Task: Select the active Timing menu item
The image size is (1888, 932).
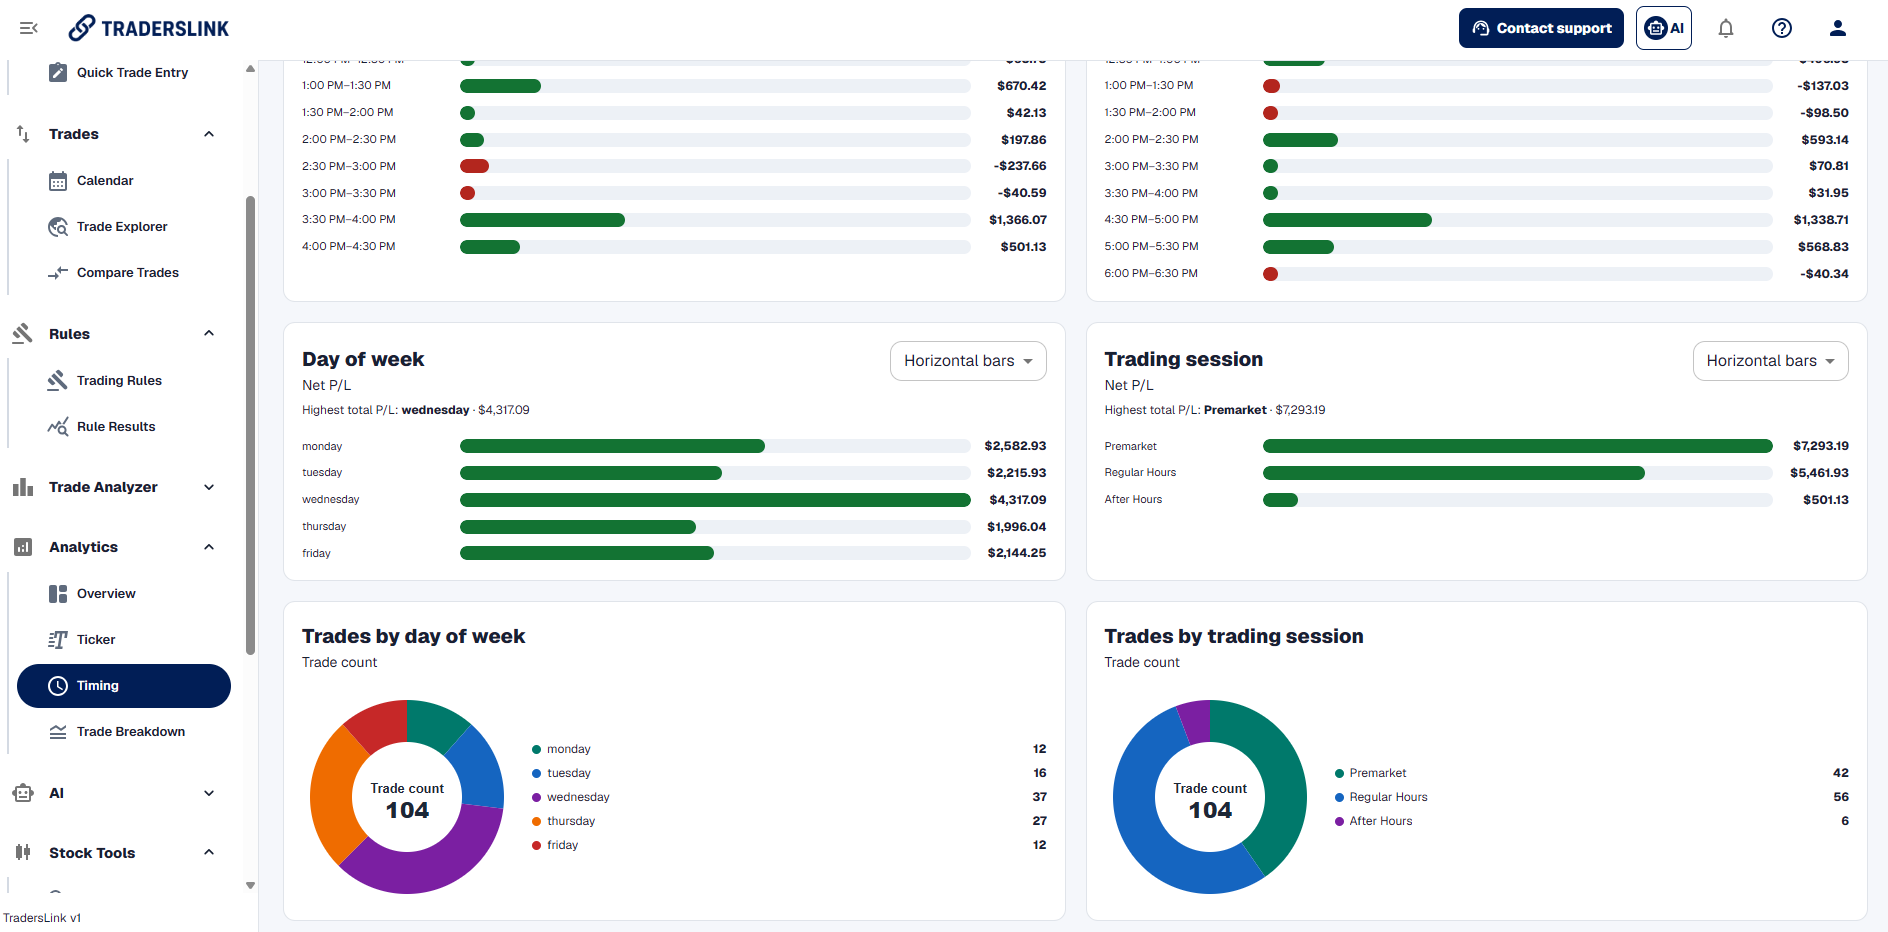Action: point(124,686)
